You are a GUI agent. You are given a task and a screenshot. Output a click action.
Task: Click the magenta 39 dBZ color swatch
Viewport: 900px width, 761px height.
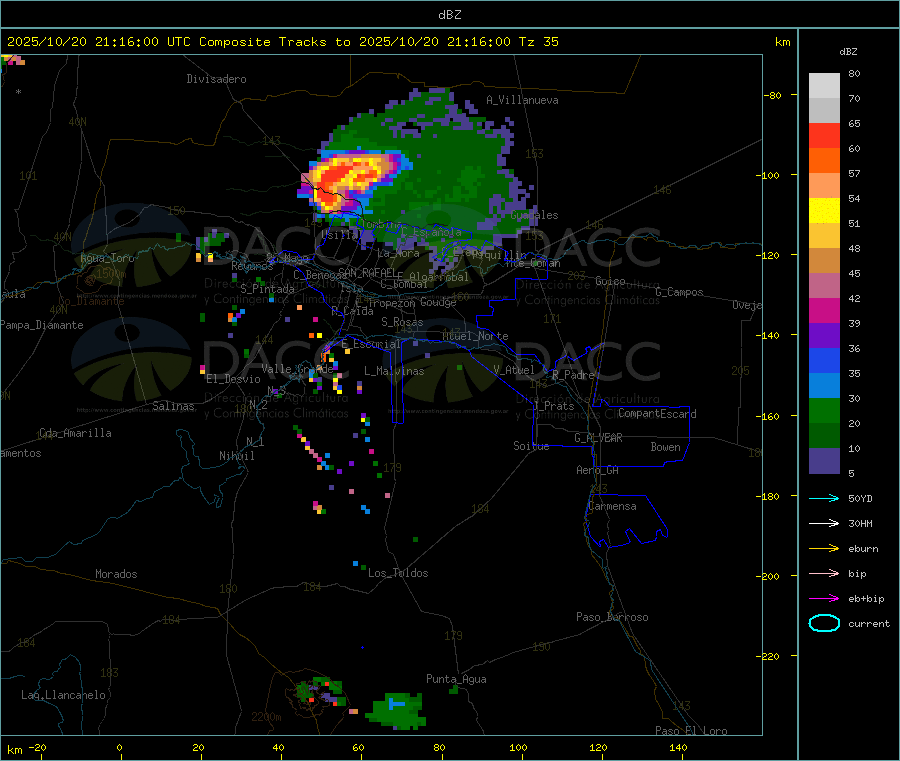coord(824,310)
